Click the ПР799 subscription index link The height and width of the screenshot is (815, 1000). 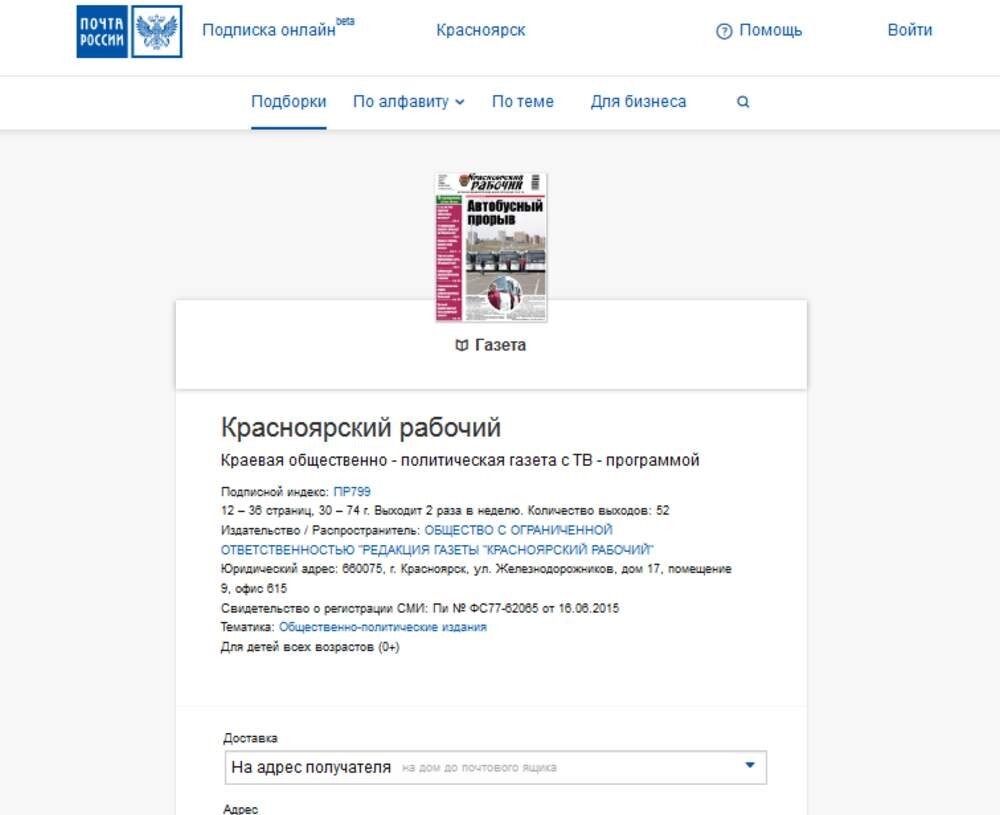[352, 492]
